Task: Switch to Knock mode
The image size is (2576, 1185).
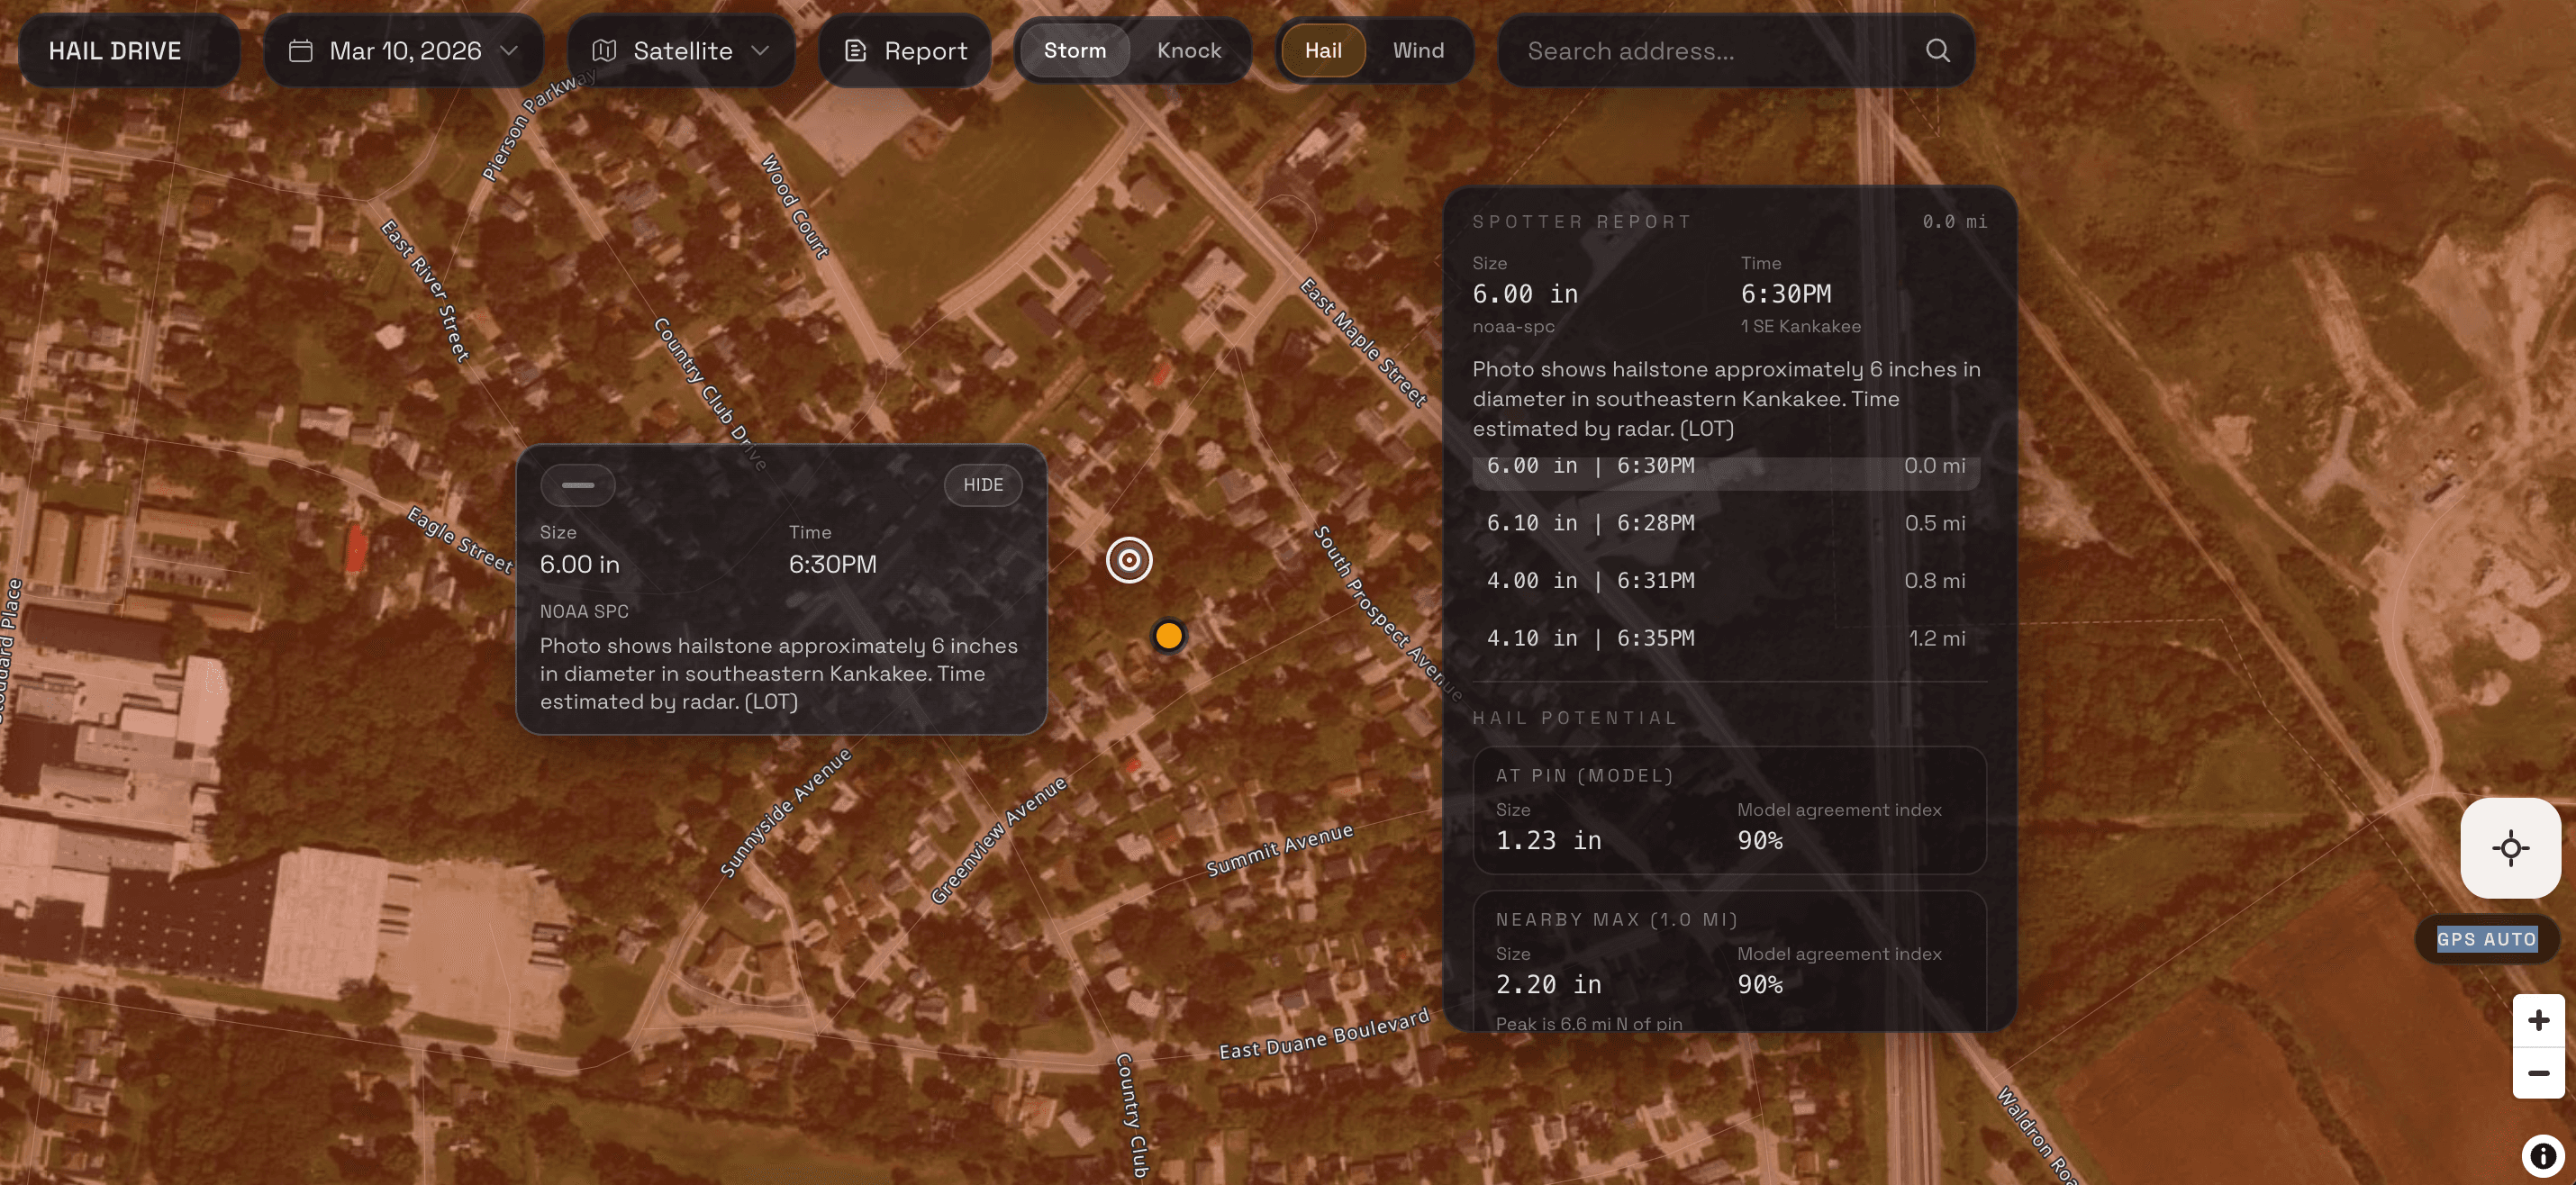Action: coord(1188,50)
